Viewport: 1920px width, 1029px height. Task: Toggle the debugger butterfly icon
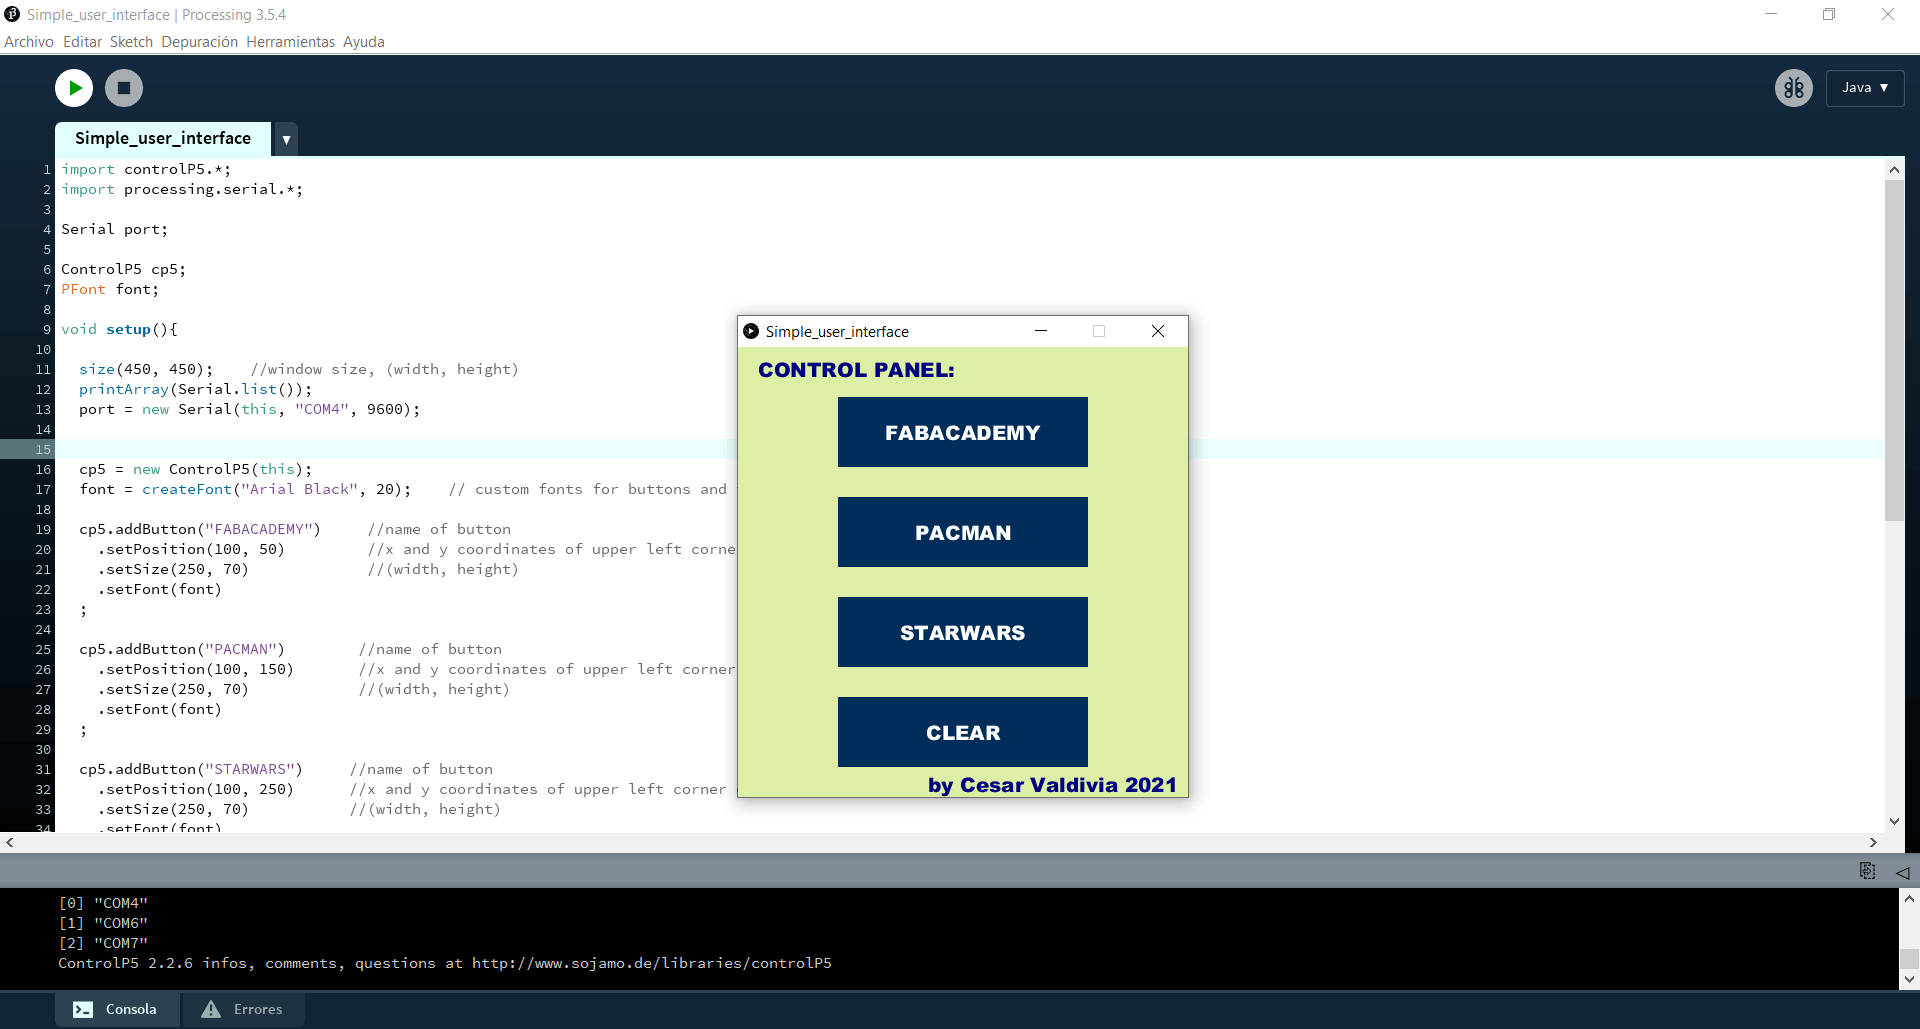1794,88
